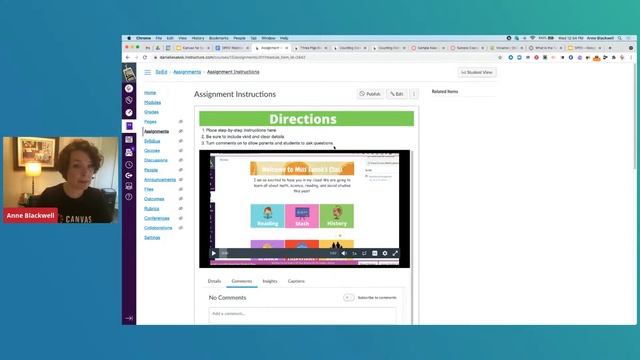Bookmark this page with star icon
Screen dimensions: 640x360
500,58
